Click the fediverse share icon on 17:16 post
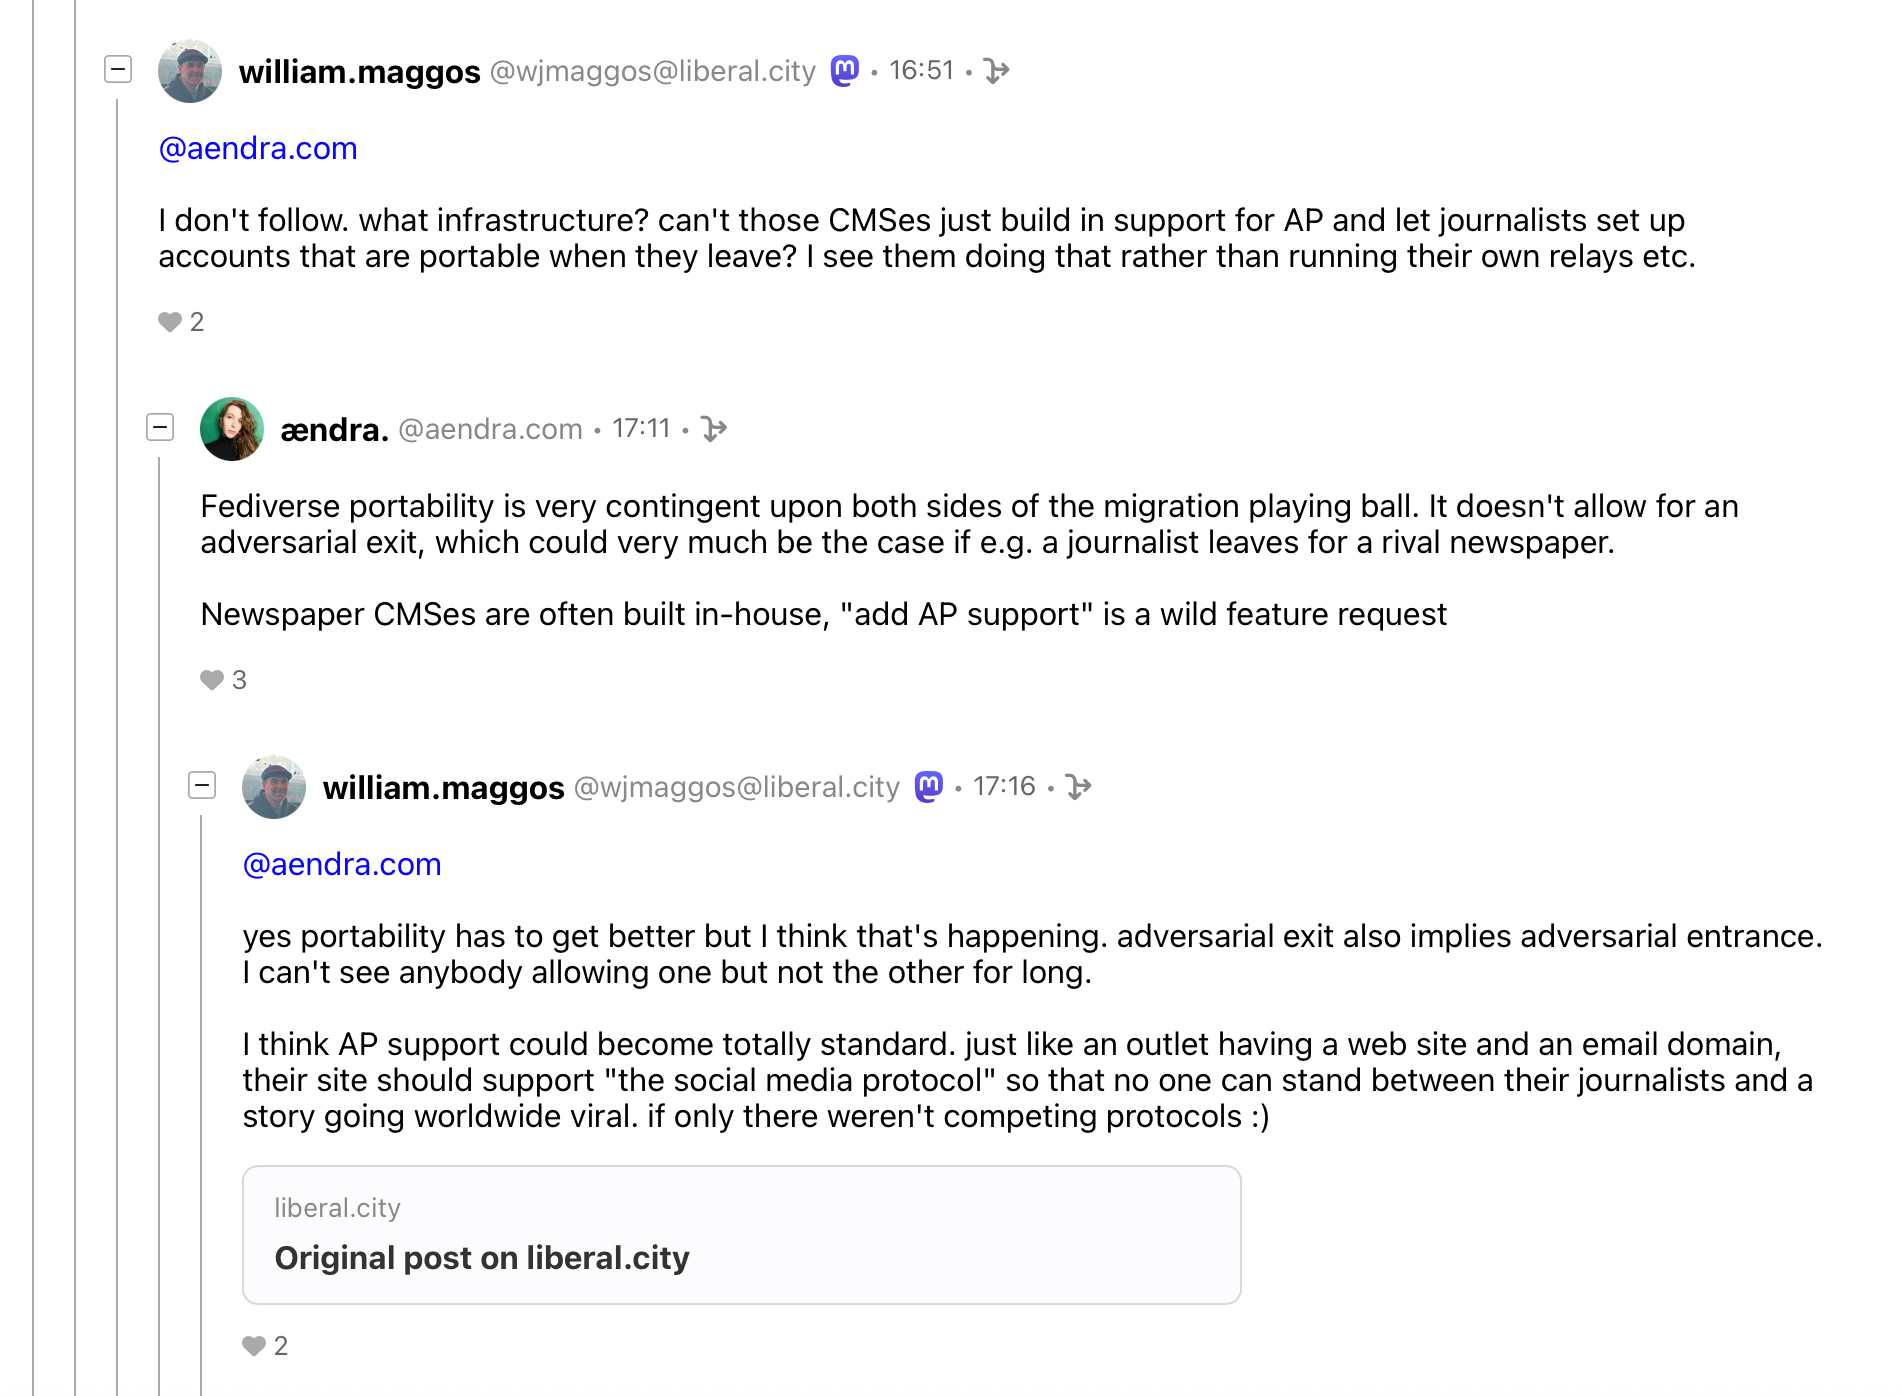The image size is (1902, 1396). (x=1078, y=787)
